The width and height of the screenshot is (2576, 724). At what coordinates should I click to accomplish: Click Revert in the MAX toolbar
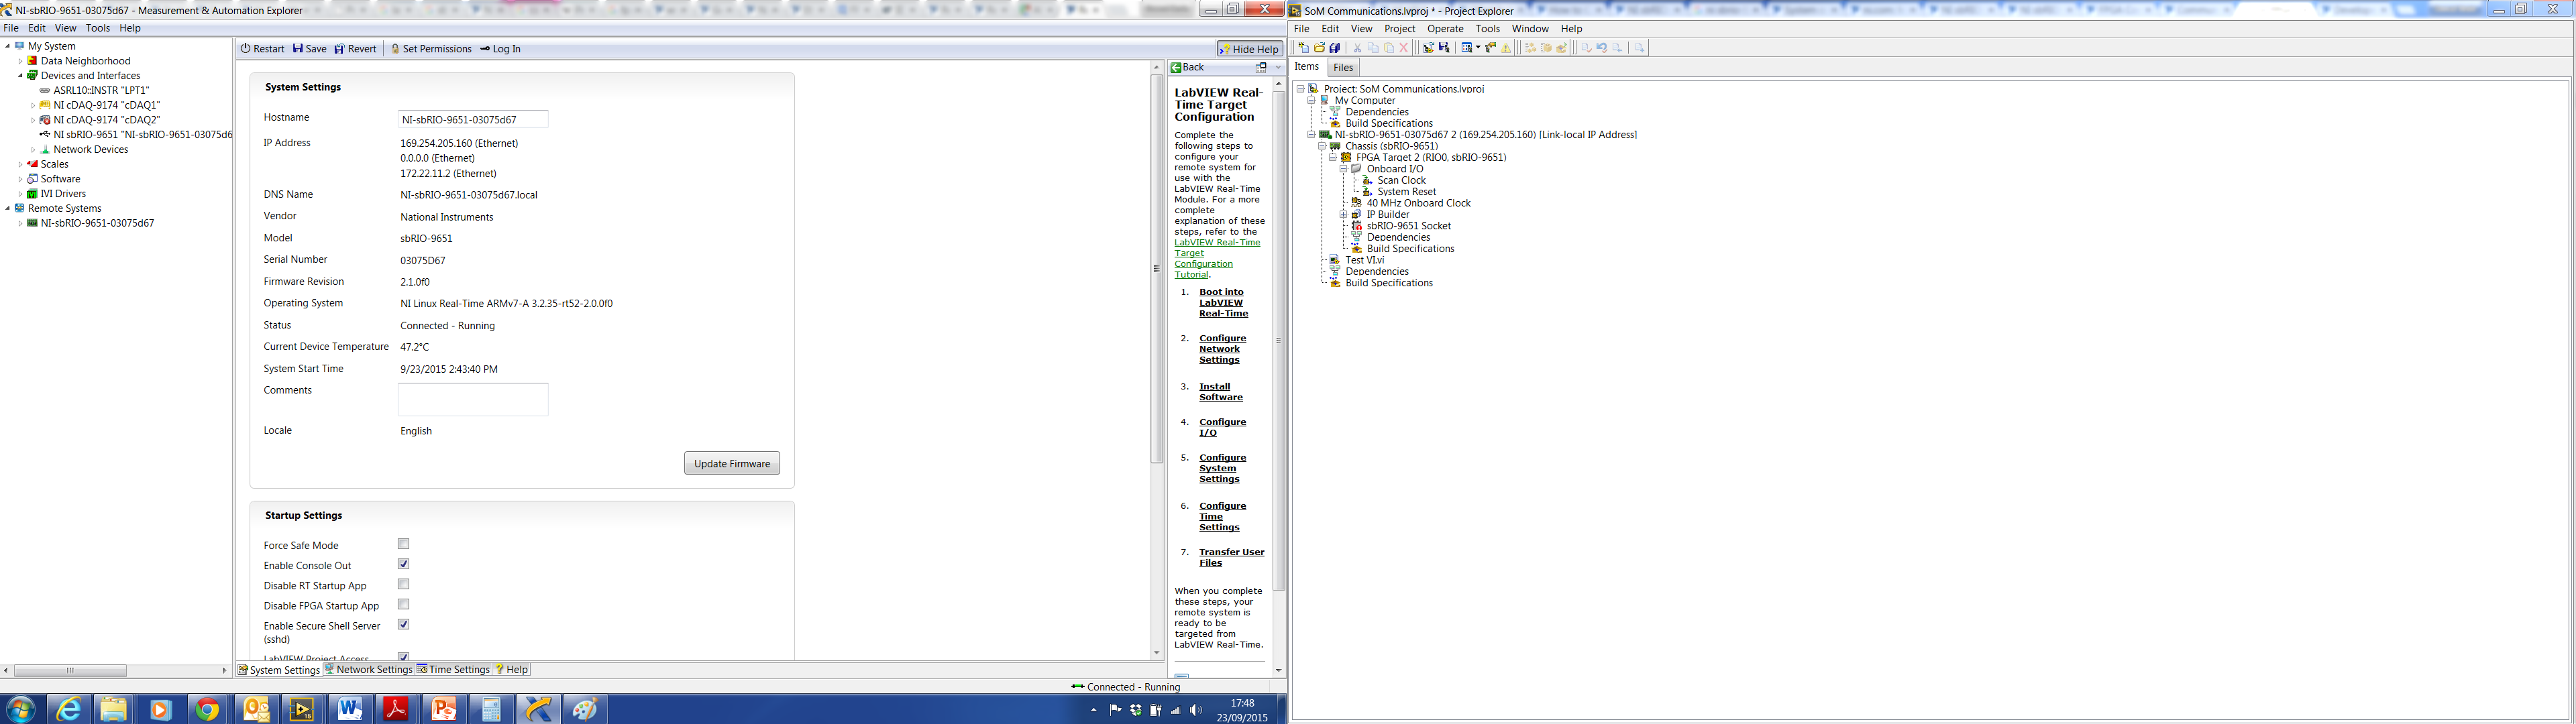click(x=355, y=49)
